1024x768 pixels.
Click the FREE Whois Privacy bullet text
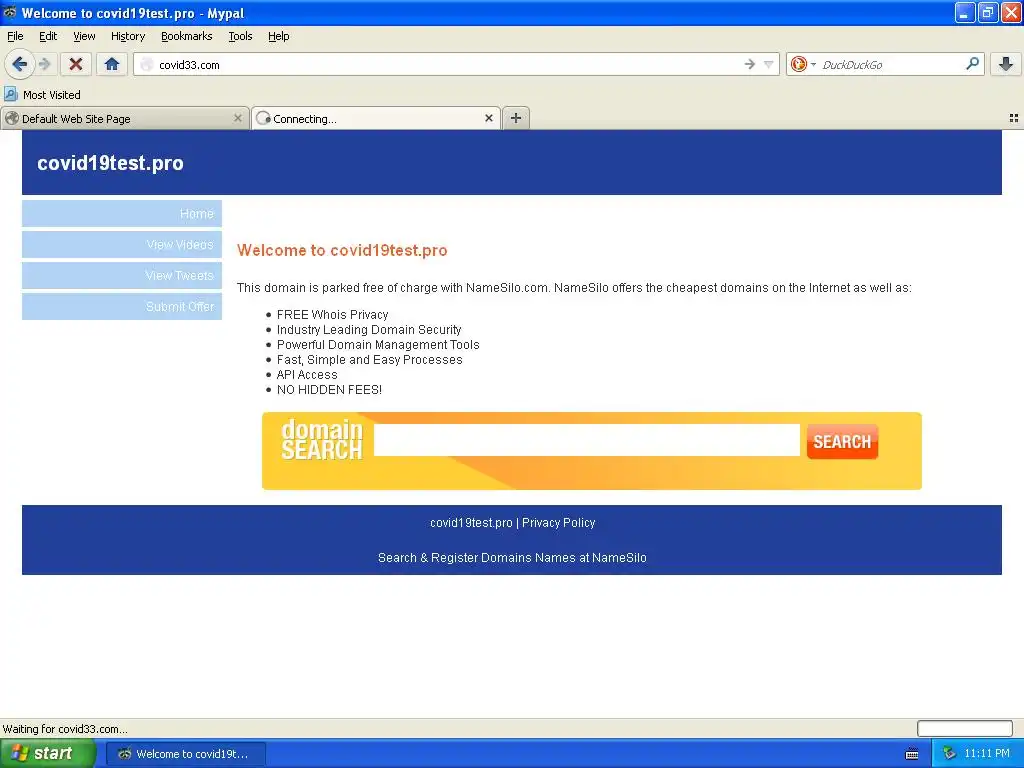[x=332, y=315]
